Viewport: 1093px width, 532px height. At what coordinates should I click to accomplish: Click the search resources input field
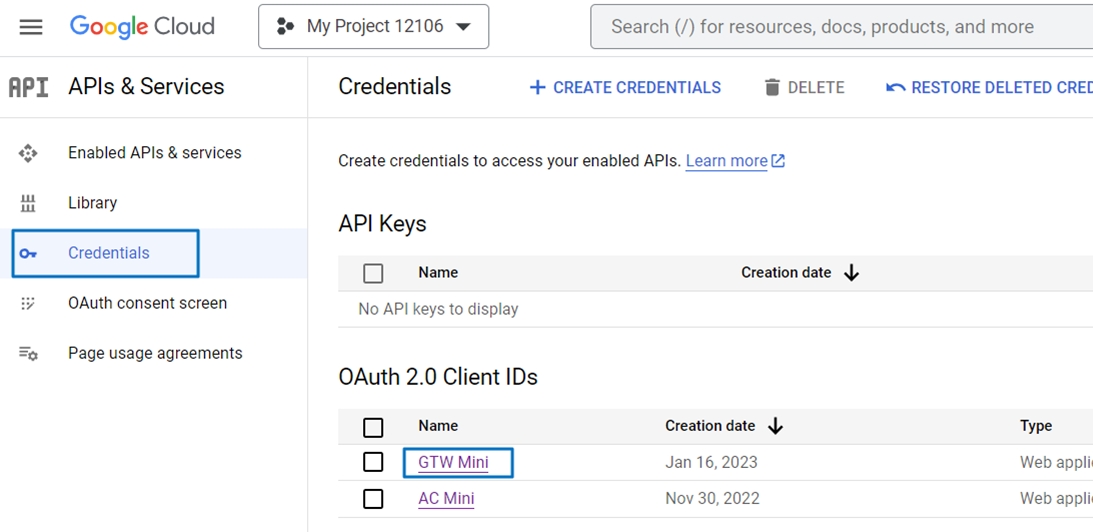pos(840,27)
